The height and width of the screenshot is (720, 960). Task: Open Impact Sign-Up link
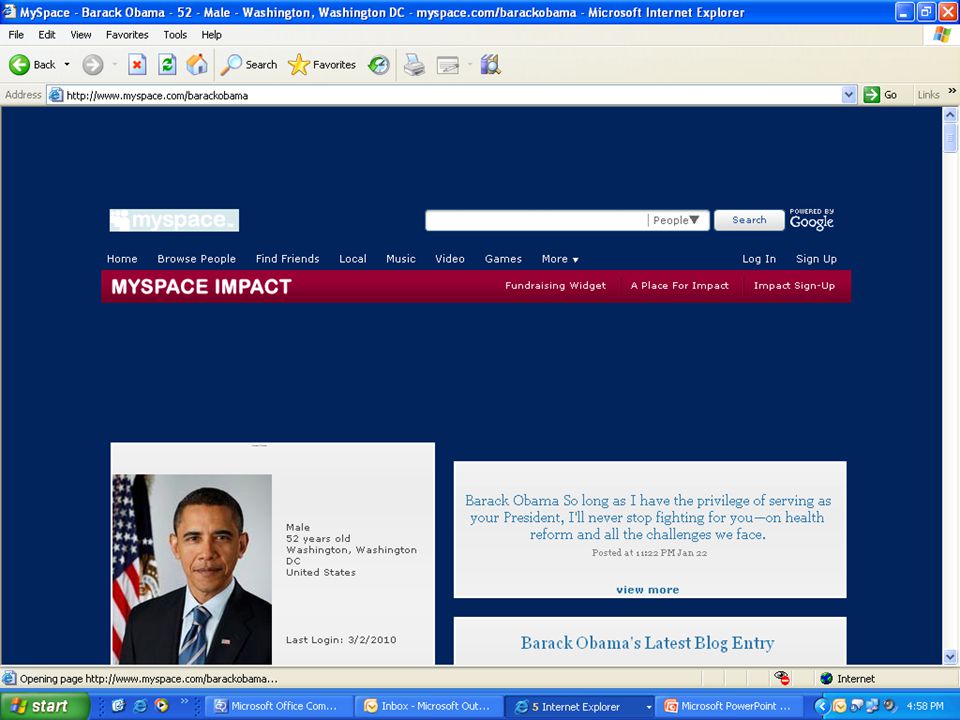click(794, 285)
